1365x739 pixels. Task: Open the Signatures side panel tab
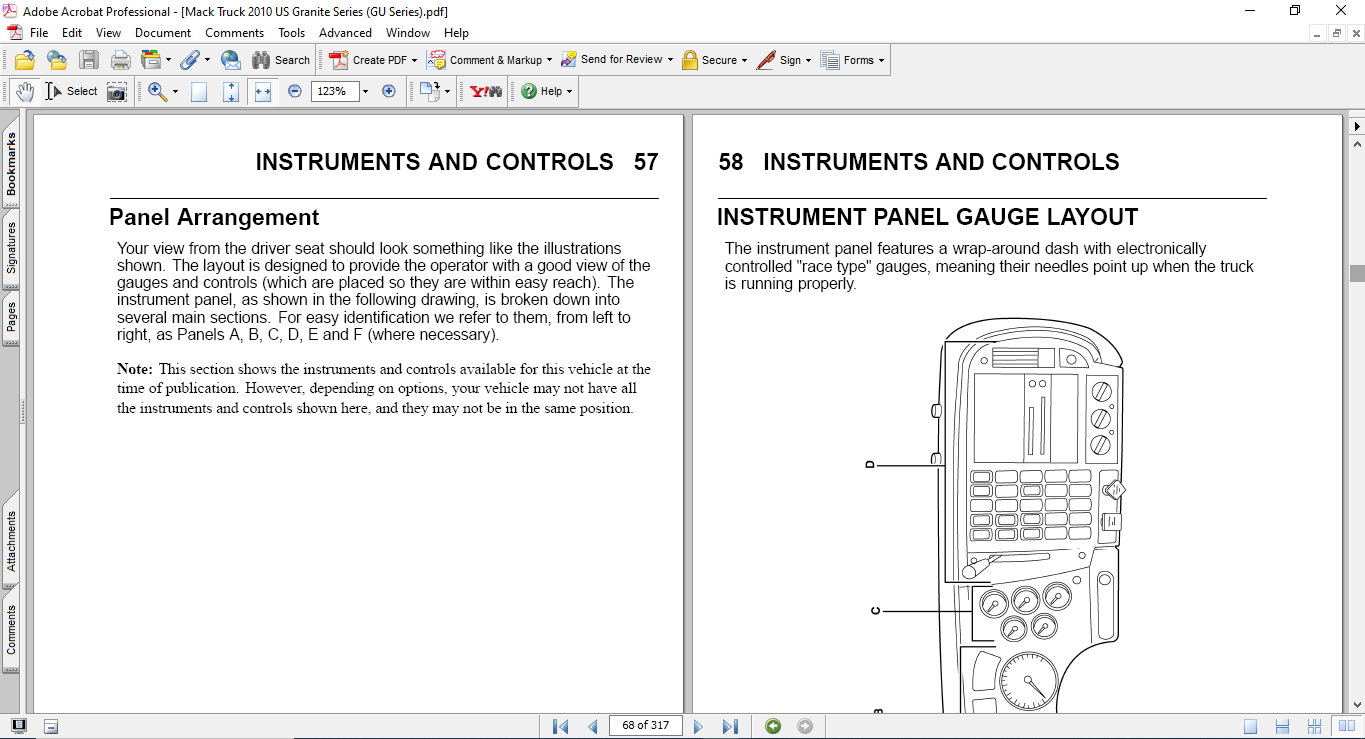tap(11, 246)
